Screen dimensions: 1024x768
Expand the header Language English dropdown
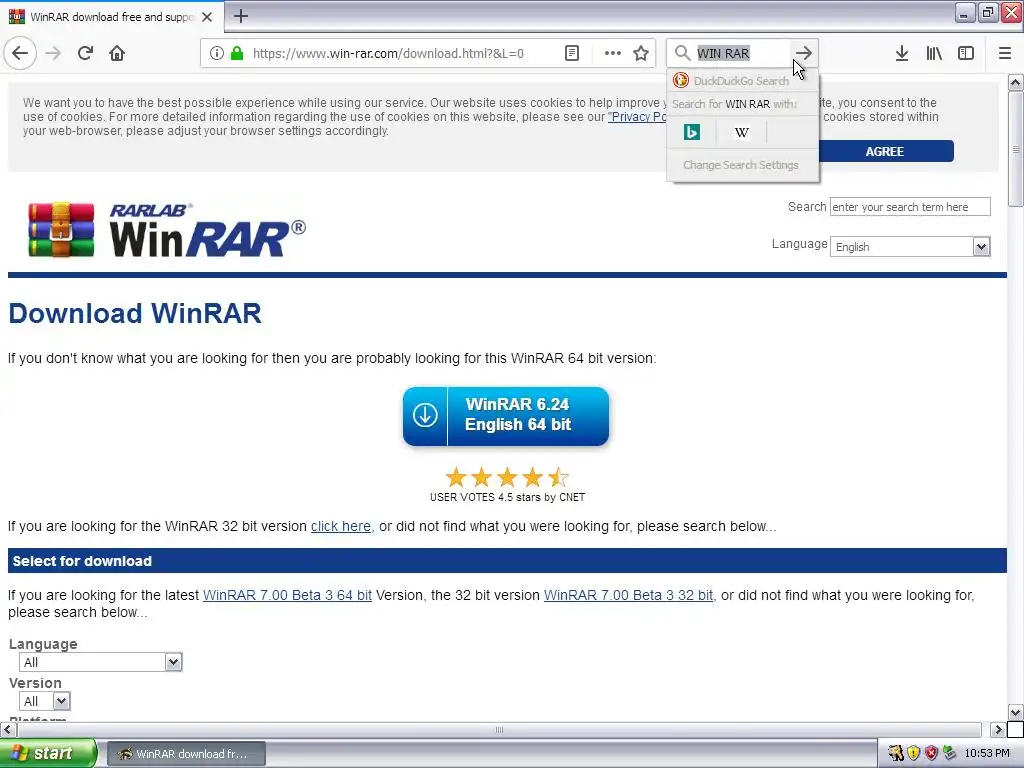click(x=910, y=246)
